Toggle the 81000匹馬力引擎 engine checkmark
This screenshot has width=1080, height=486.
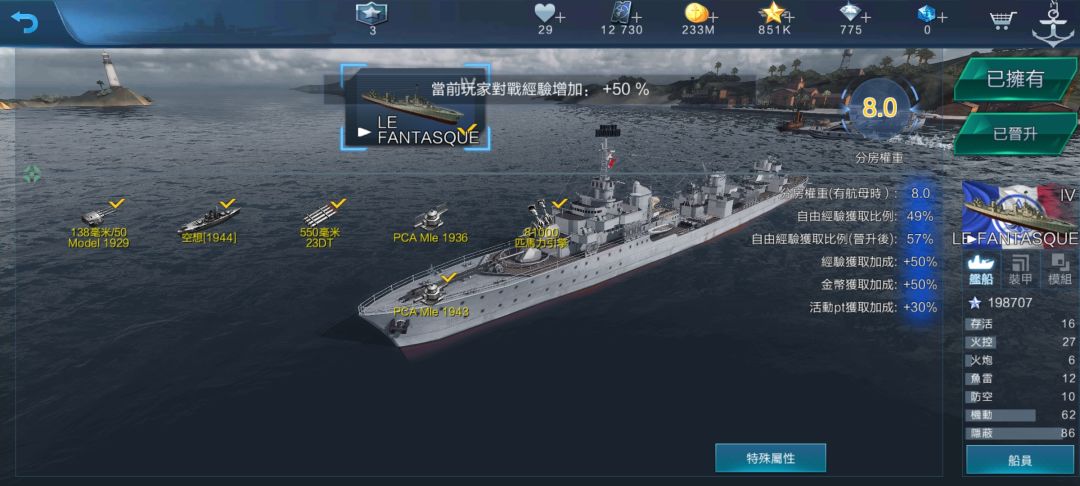click(559, 203)
